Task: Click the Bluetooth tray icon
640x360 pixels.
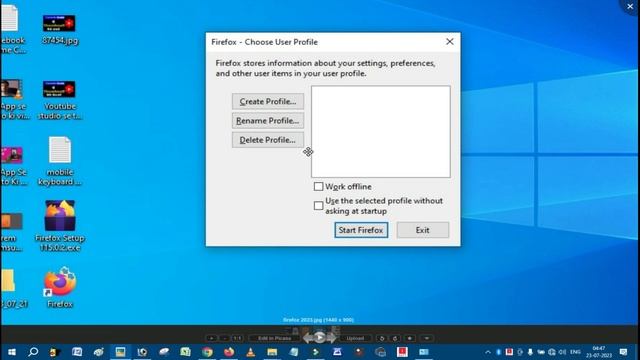Action: click(x=498, y=352)
